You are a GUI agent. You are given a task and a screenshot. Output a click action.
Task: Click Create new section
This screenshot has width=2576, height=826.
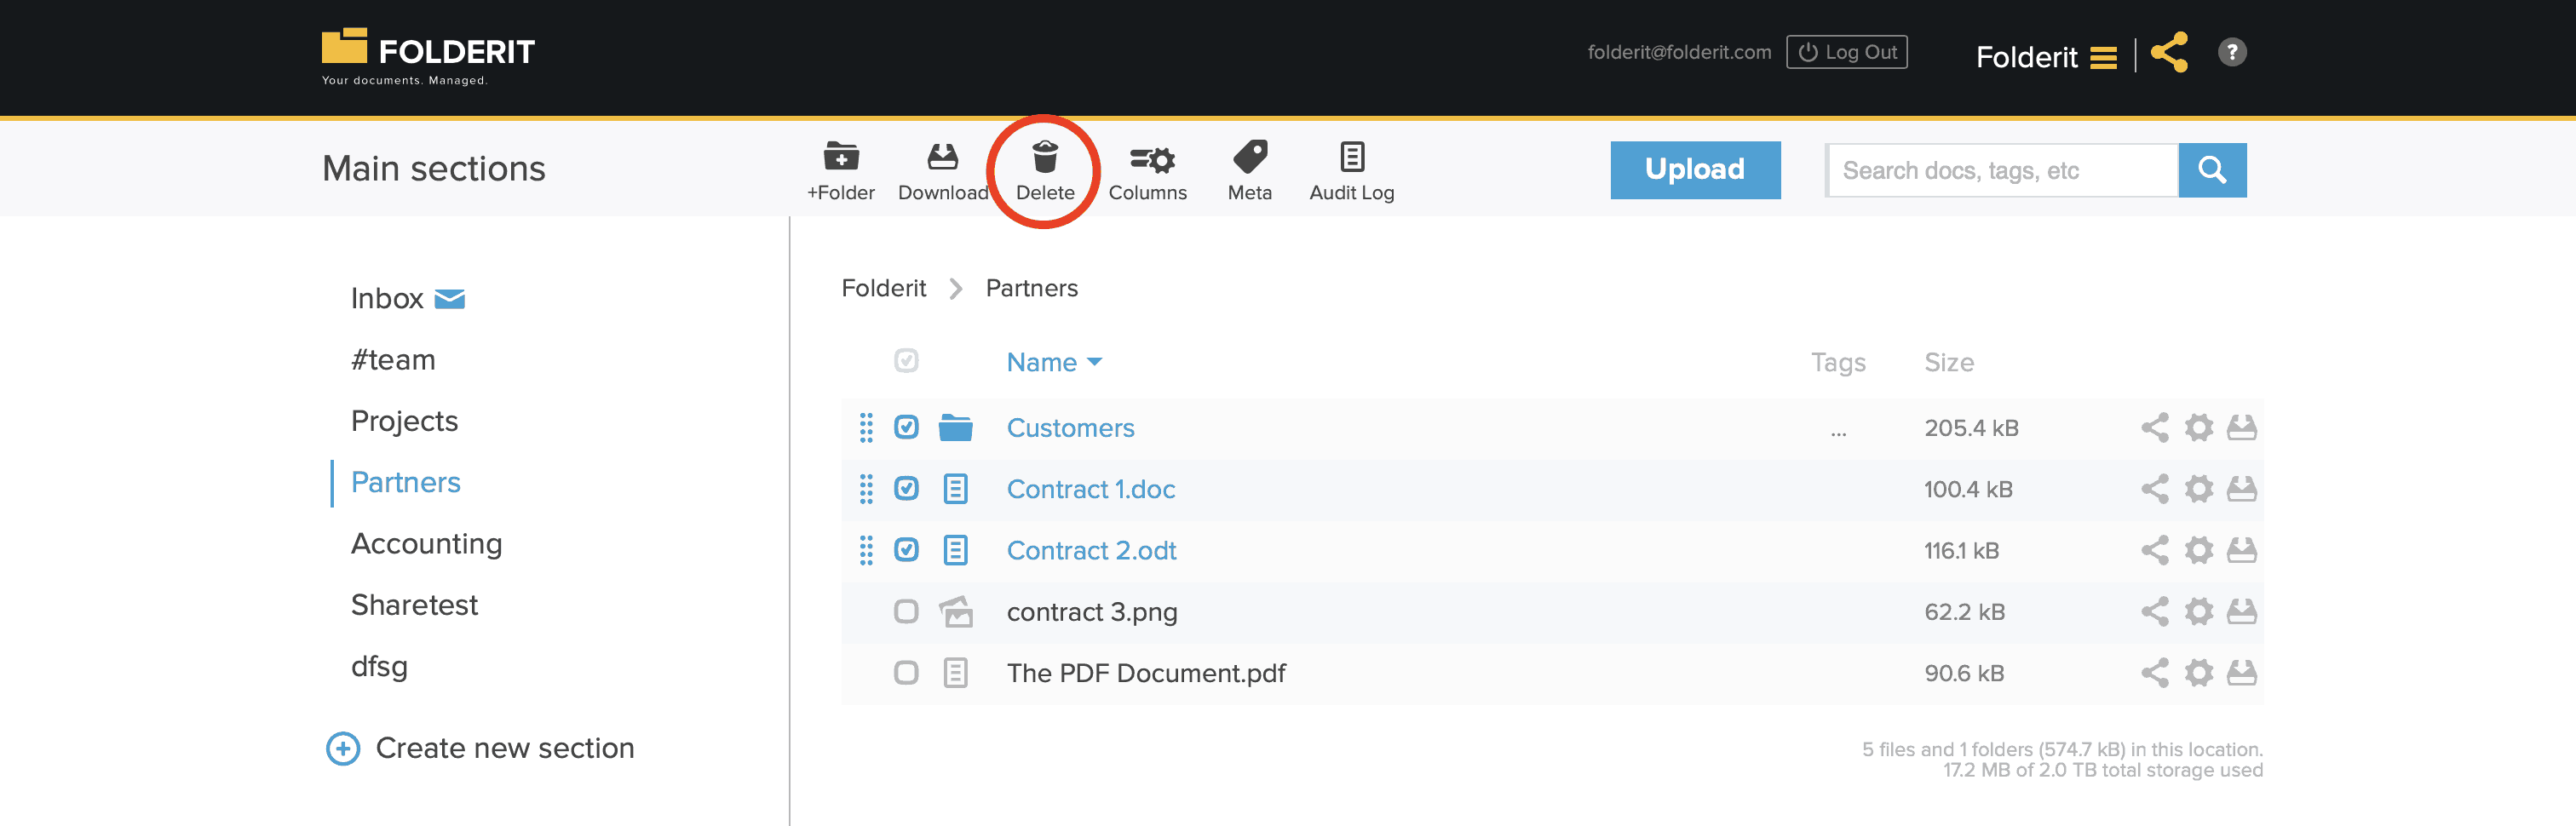tap(480, 748)
